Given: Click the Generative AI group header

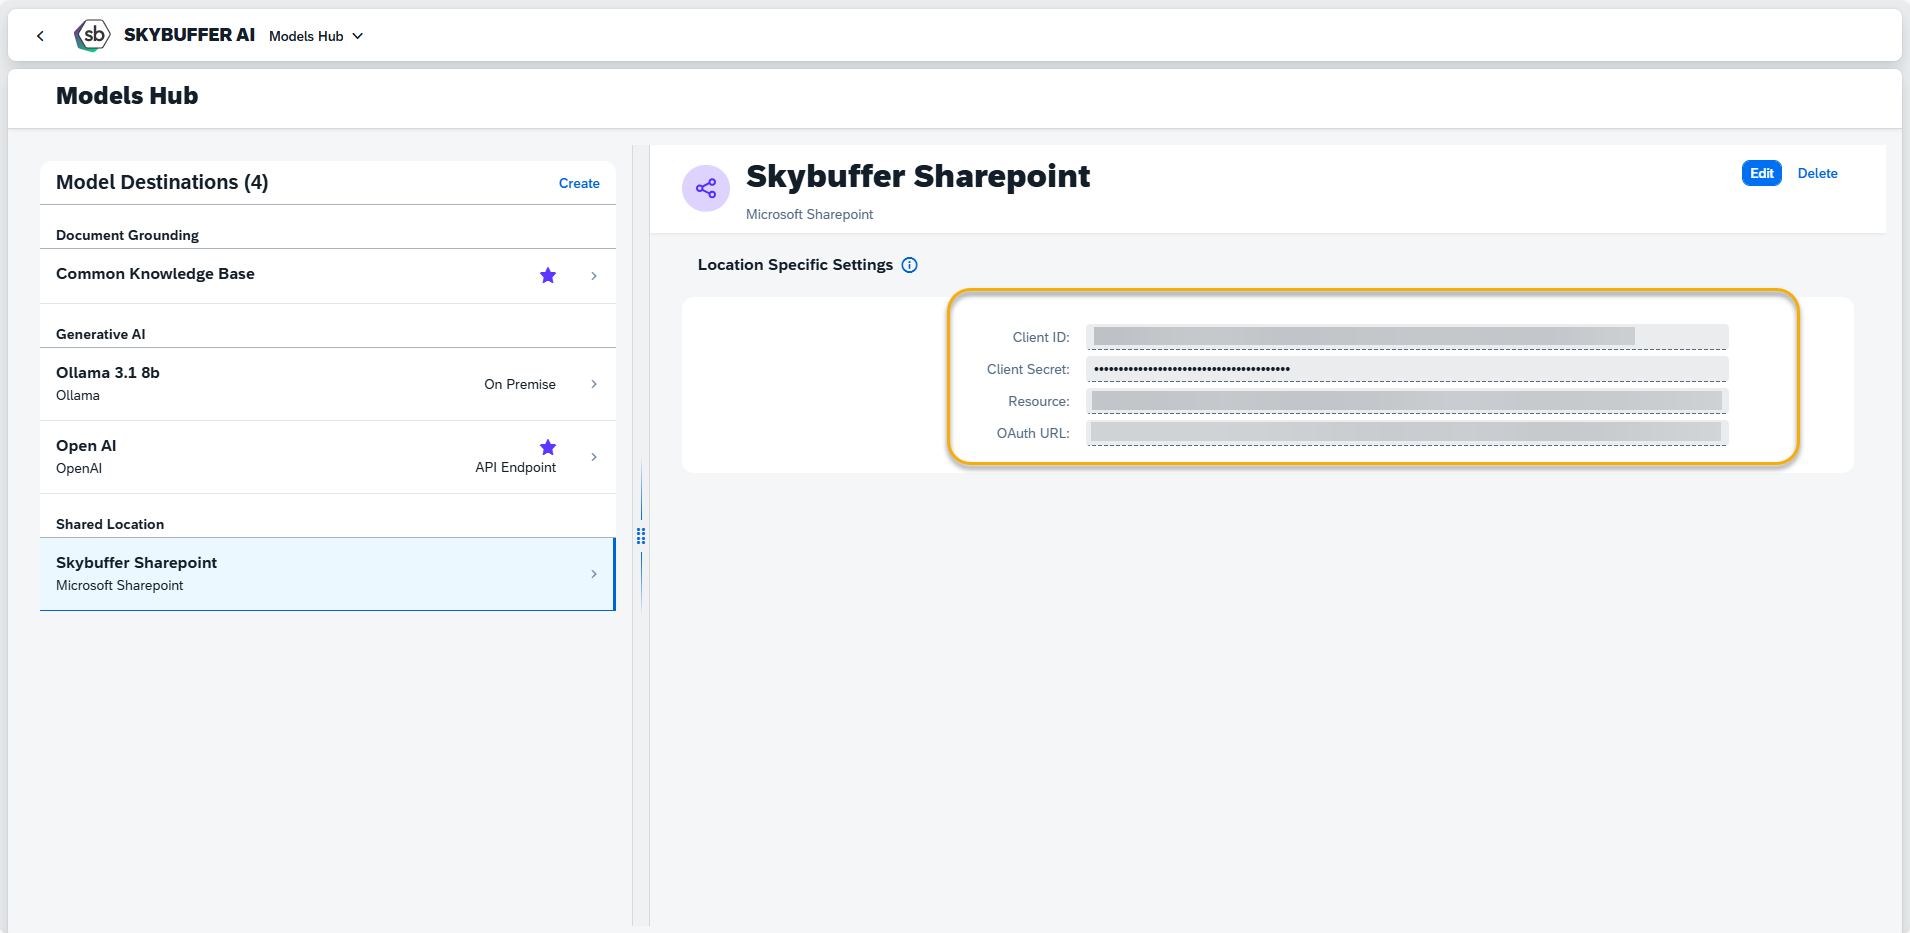Looking at the screenshot, I should [100, 334].
